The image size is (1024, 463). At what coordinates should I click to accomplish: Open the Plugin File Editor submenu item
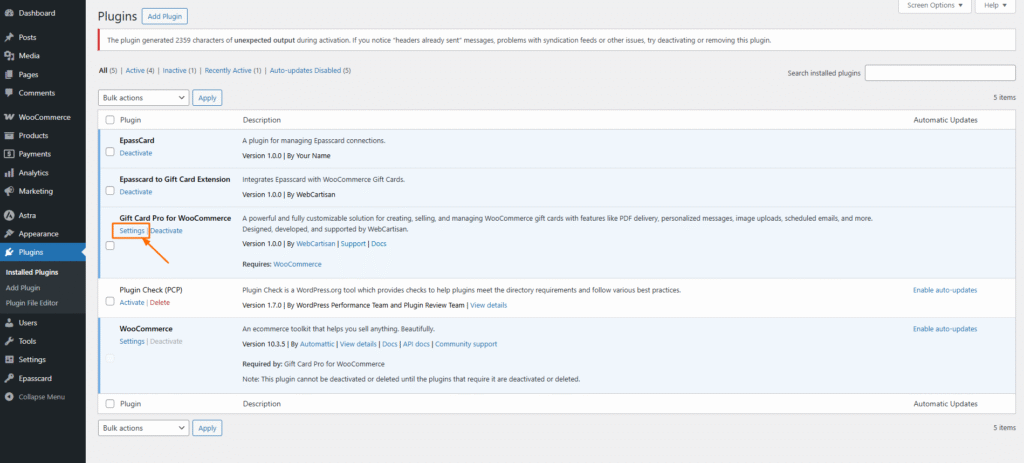click(x=33, y=302)
